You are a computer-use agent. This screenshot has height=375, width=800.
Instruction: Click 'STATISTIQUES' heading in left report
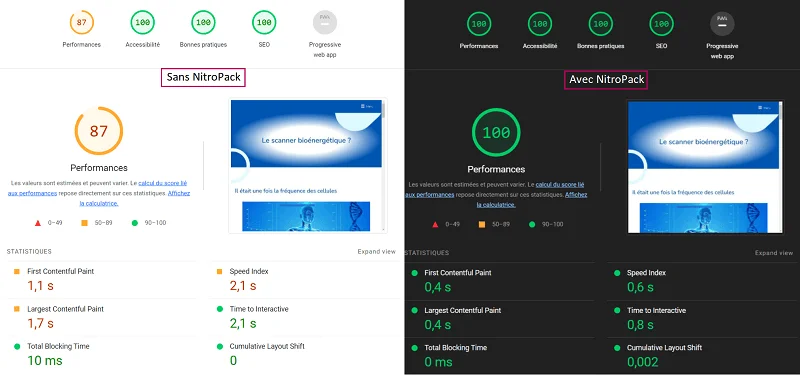[x=29, y=252]
